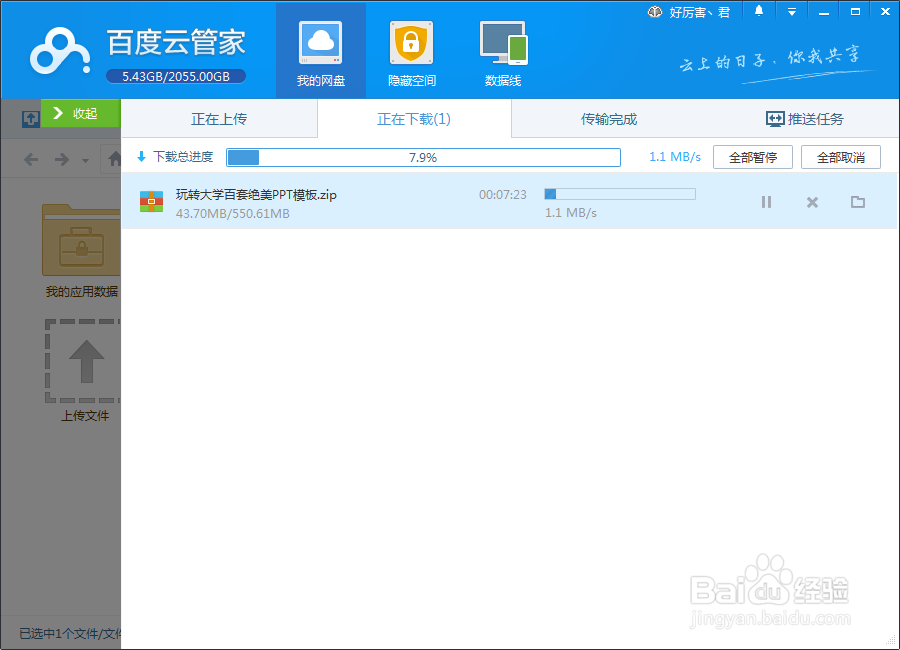Open dropdown next to forward arrow
This screenshot has height=650, width=900.
[83, 158]
